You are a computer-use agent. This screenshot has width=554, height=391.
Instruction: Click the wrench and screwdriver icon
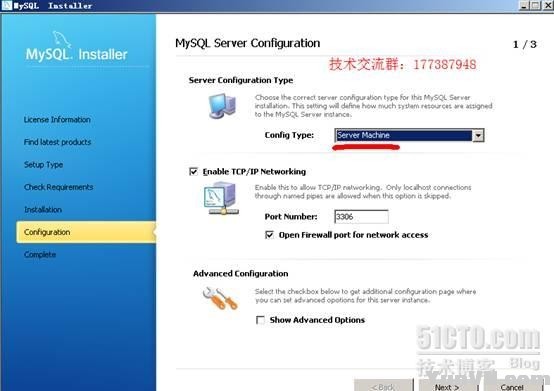click(x=220, y=298)
